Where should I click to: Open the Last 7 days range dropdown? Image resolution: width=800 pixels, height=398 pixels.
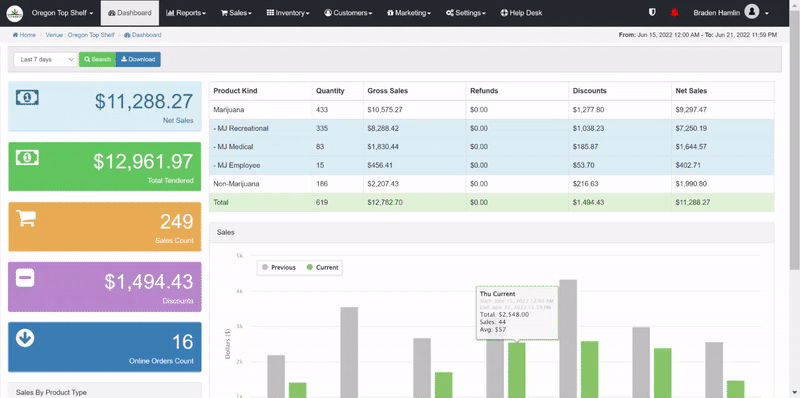click(x=45, y=60)
